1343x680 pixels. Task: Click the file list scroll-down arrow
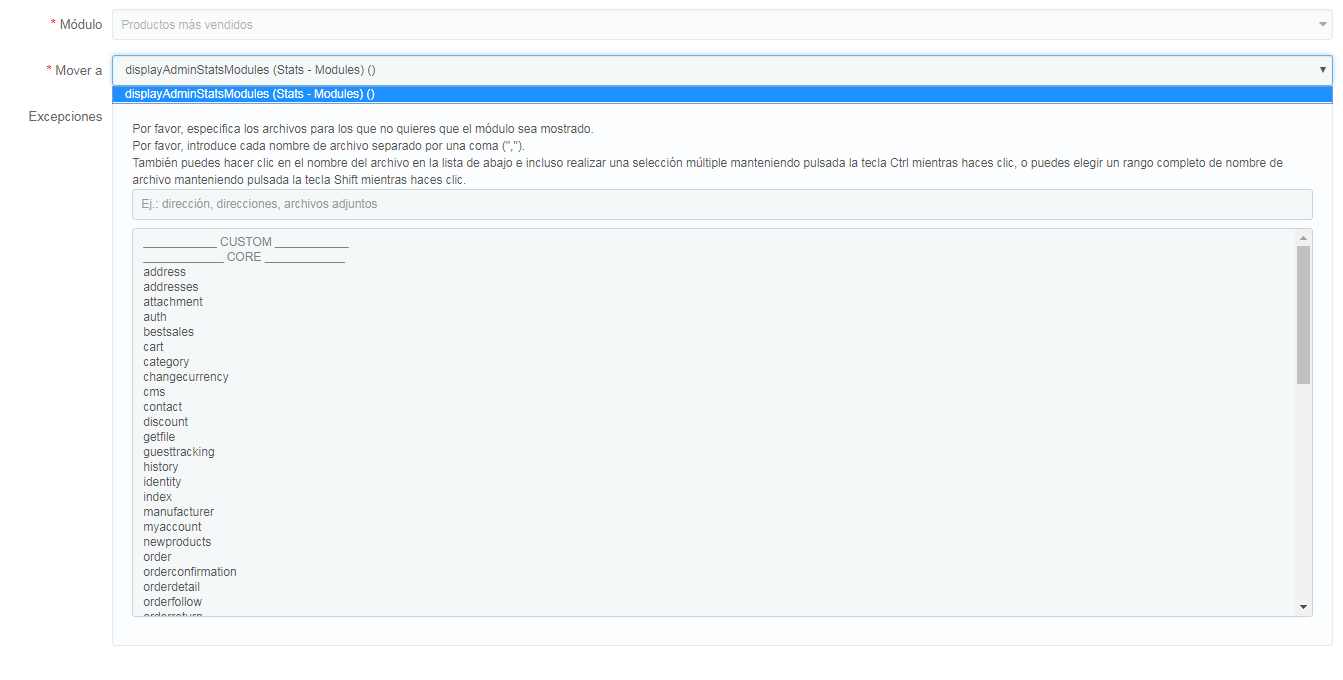[x=1303, y=607]
